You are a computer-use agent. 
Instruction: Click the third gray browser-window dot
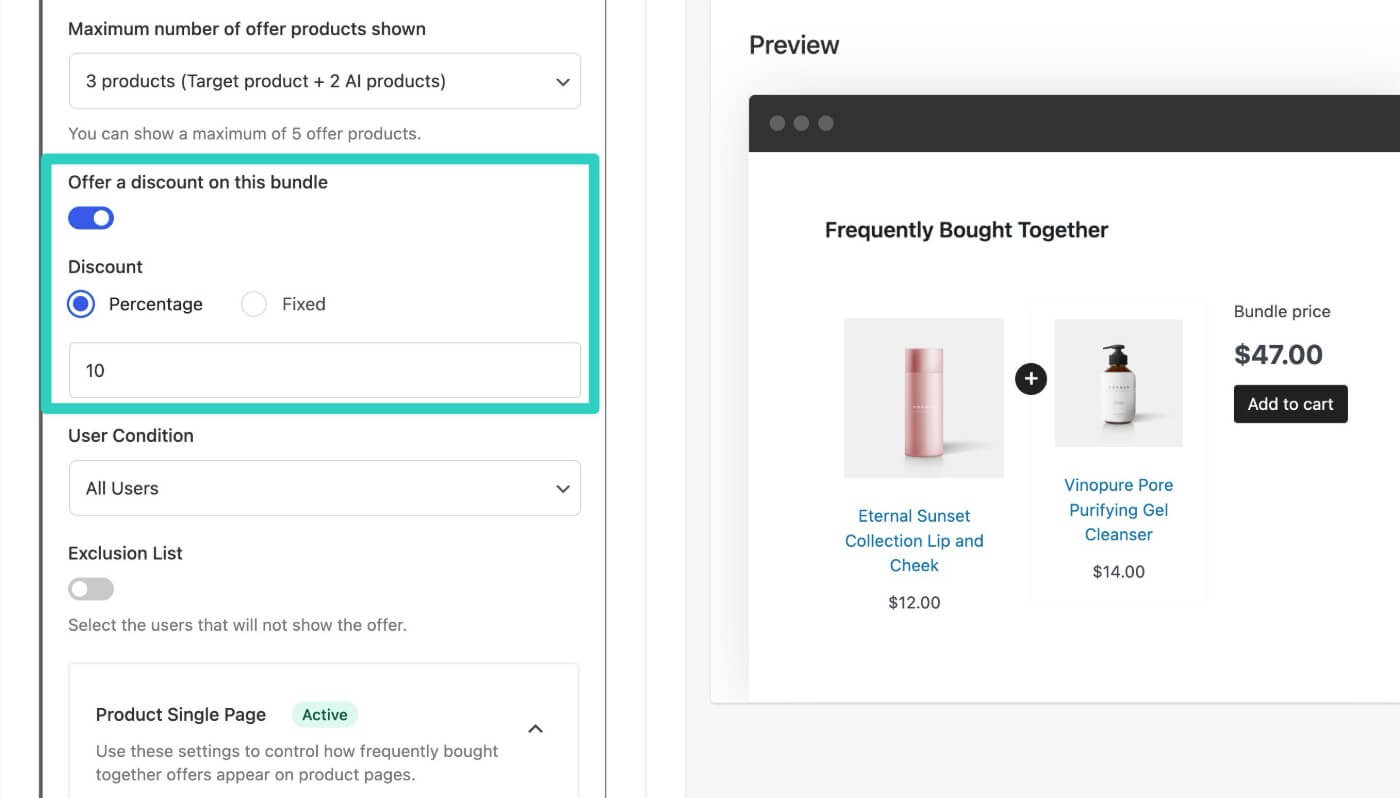tap(825, 123)
